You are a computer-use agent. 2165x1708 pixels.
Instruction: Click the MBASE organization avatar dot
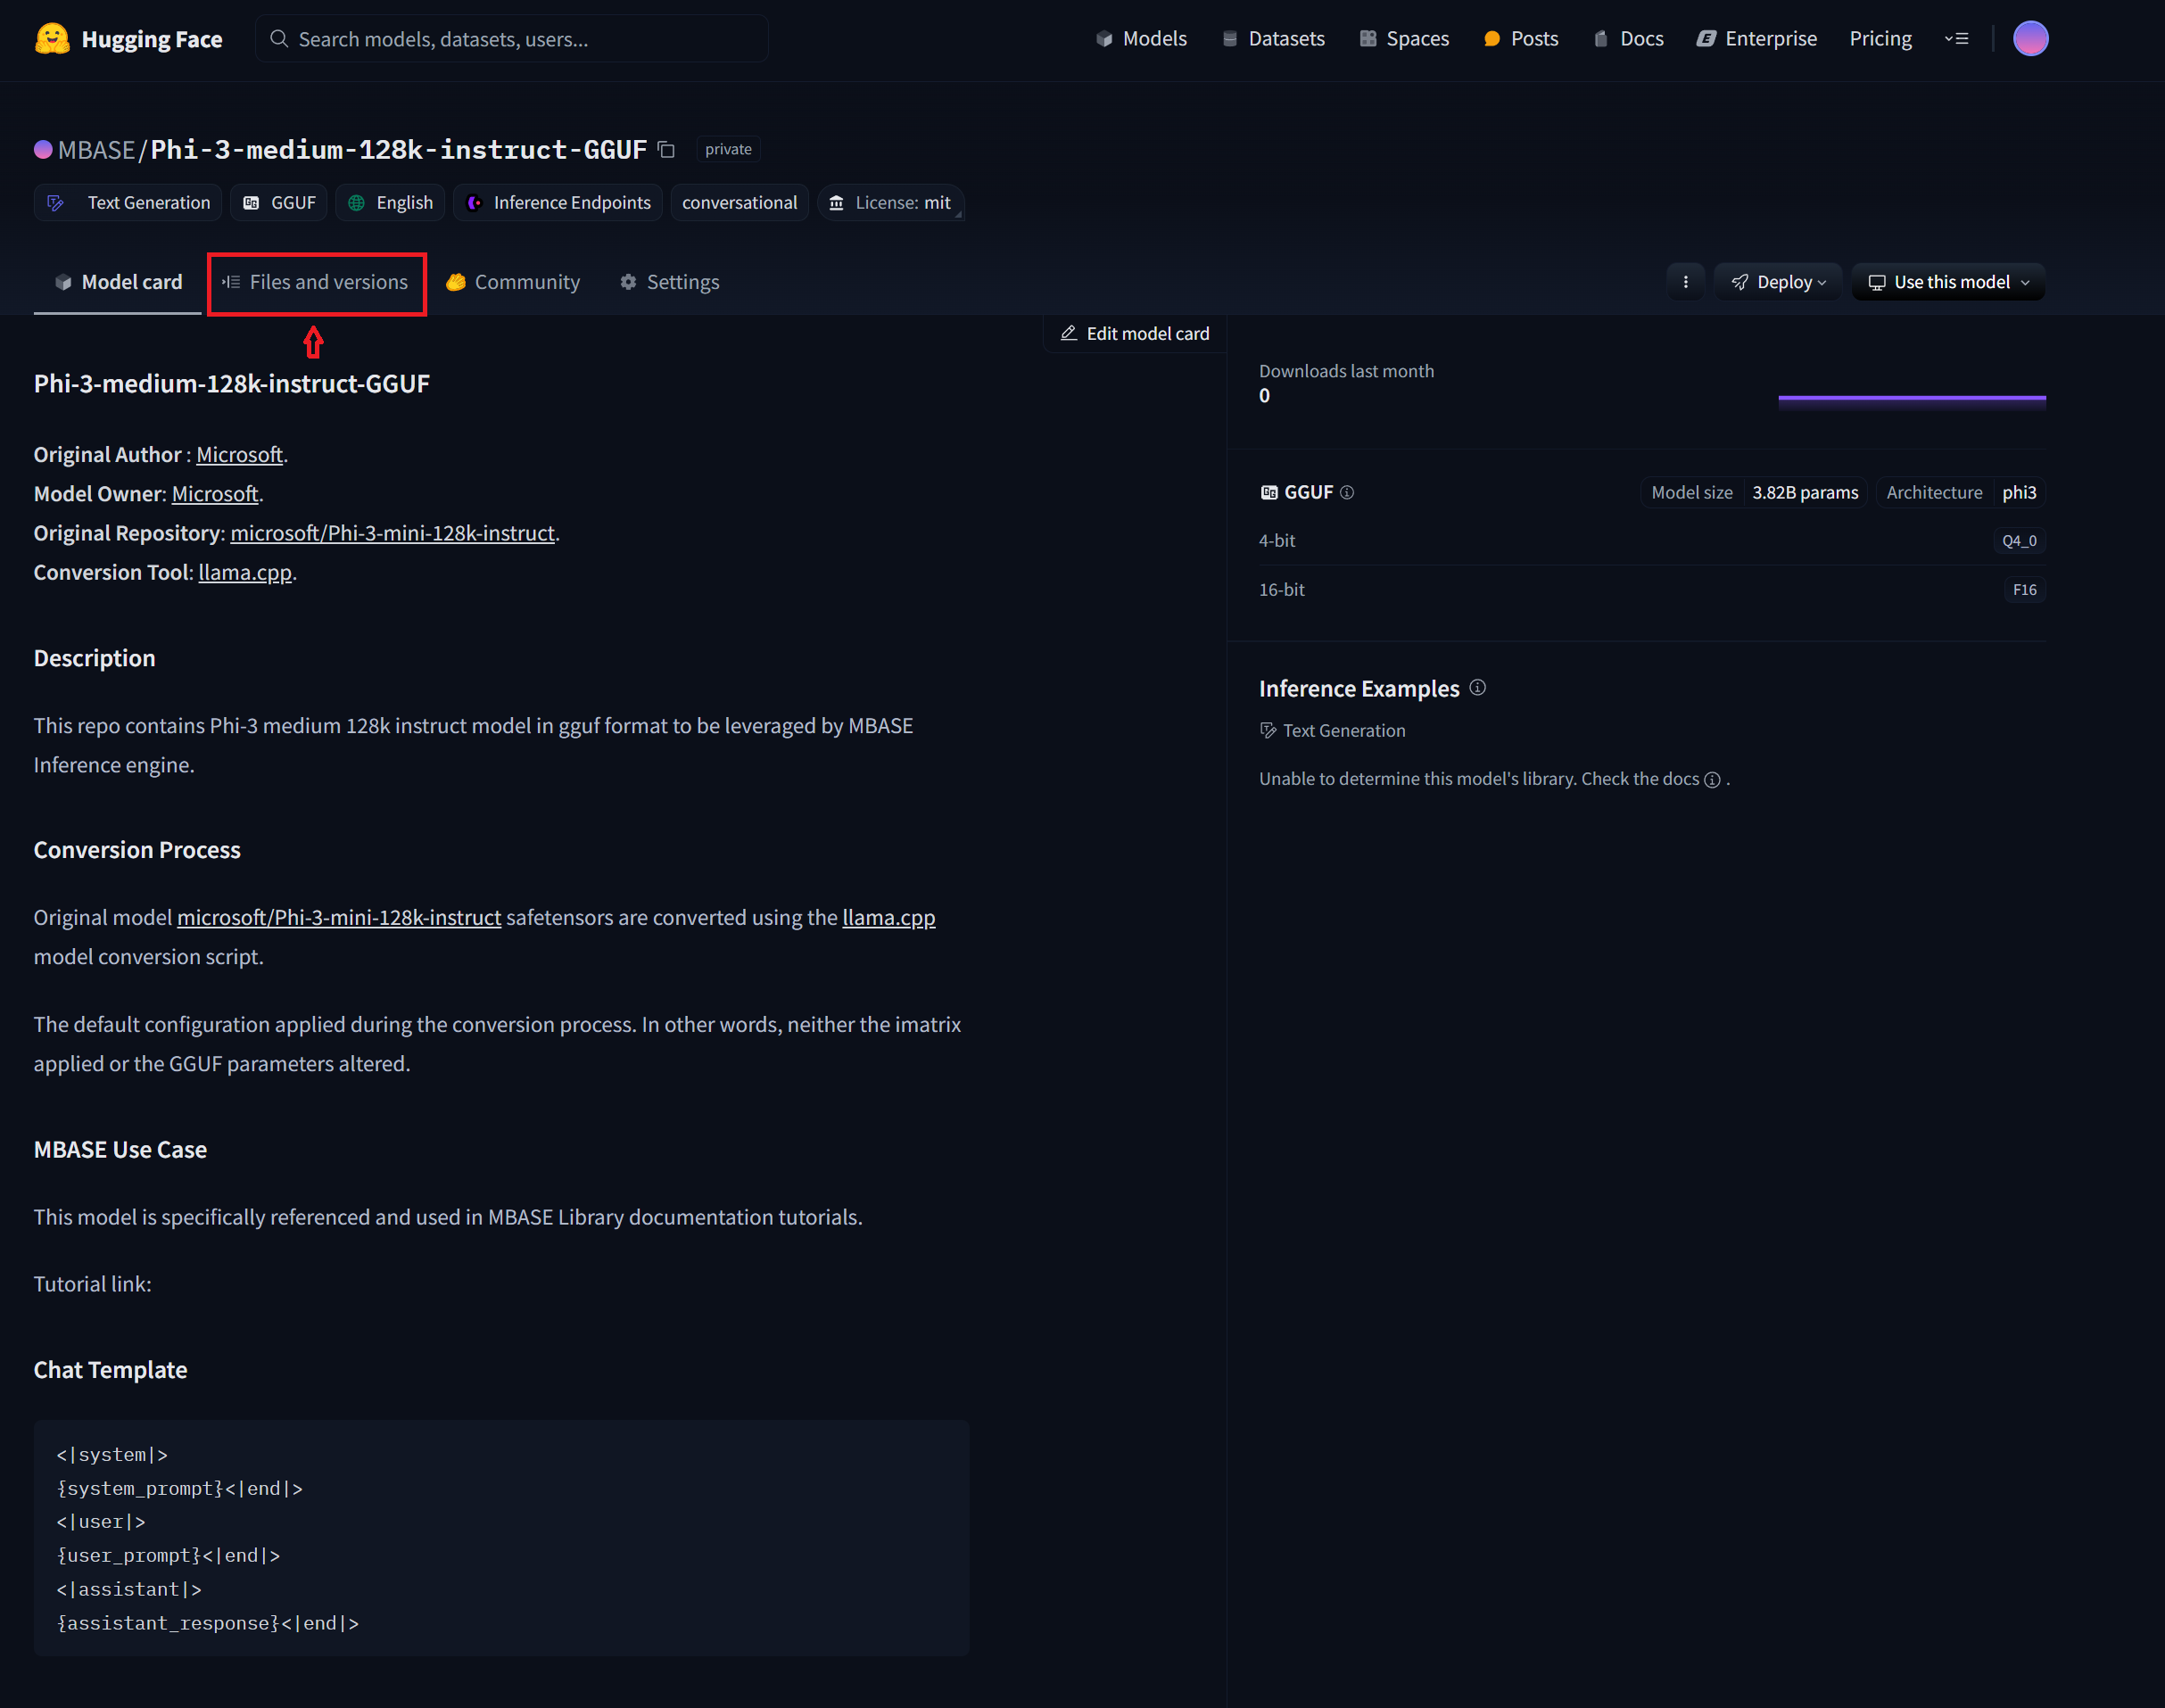(x=43, y=150)
